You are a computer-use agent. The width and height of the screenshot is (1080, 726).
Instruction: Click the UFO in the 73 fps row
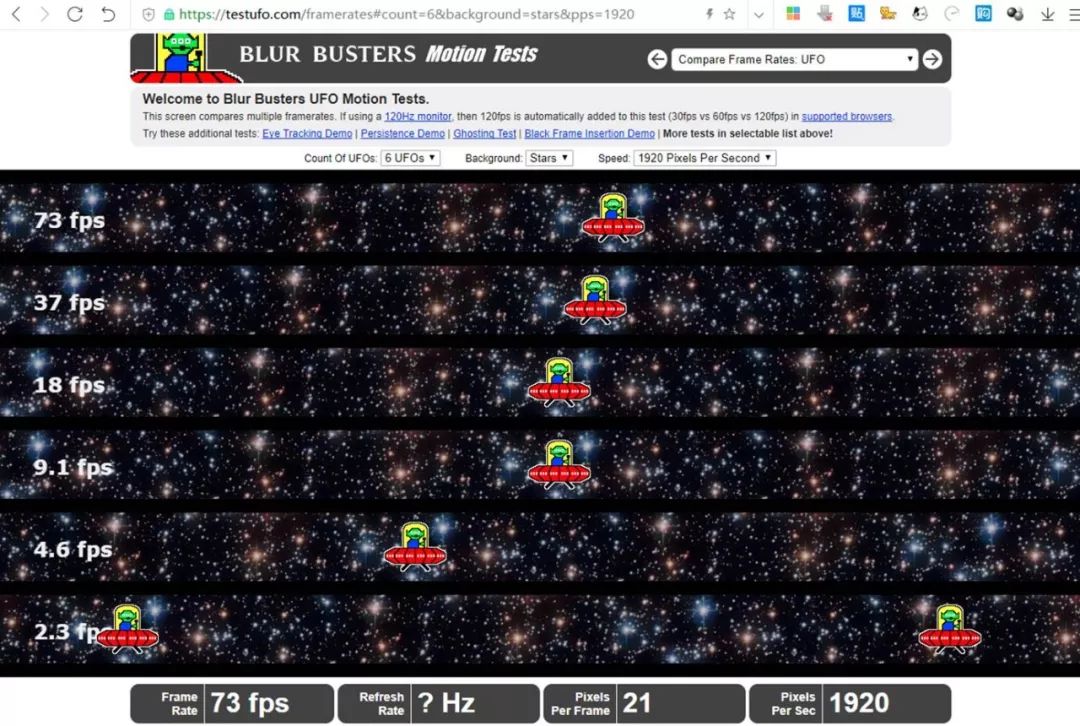pos(613,217)
